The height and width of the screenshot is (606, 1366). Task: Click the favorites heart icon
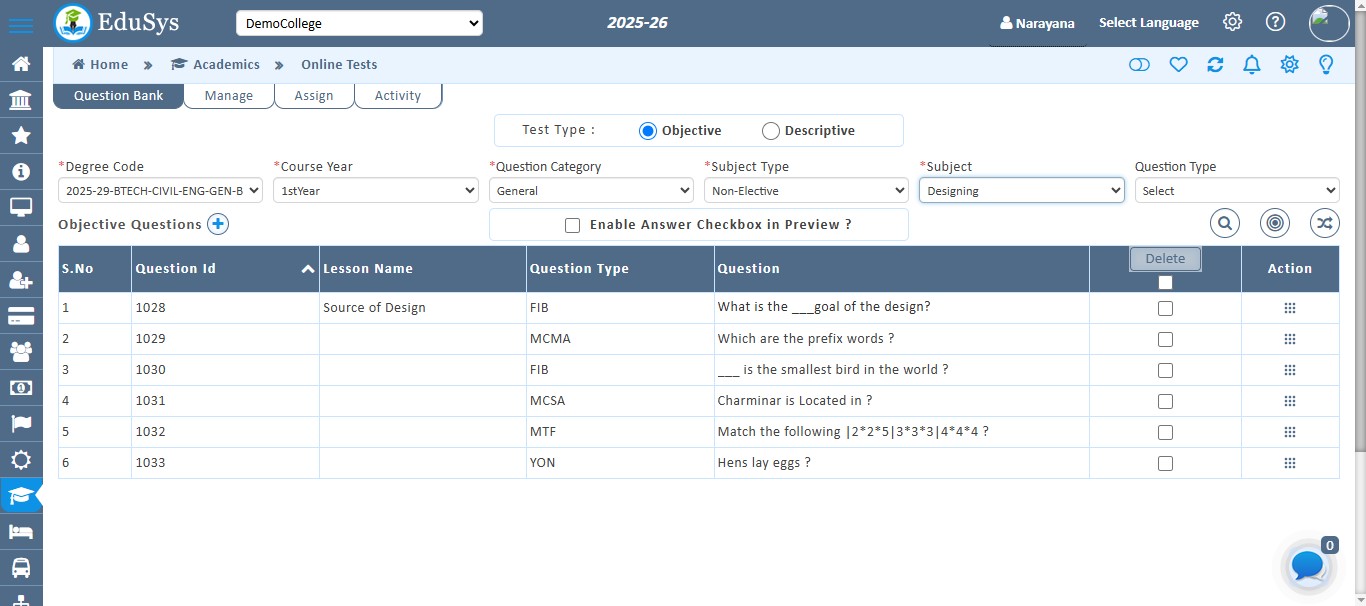point(1178,64)
